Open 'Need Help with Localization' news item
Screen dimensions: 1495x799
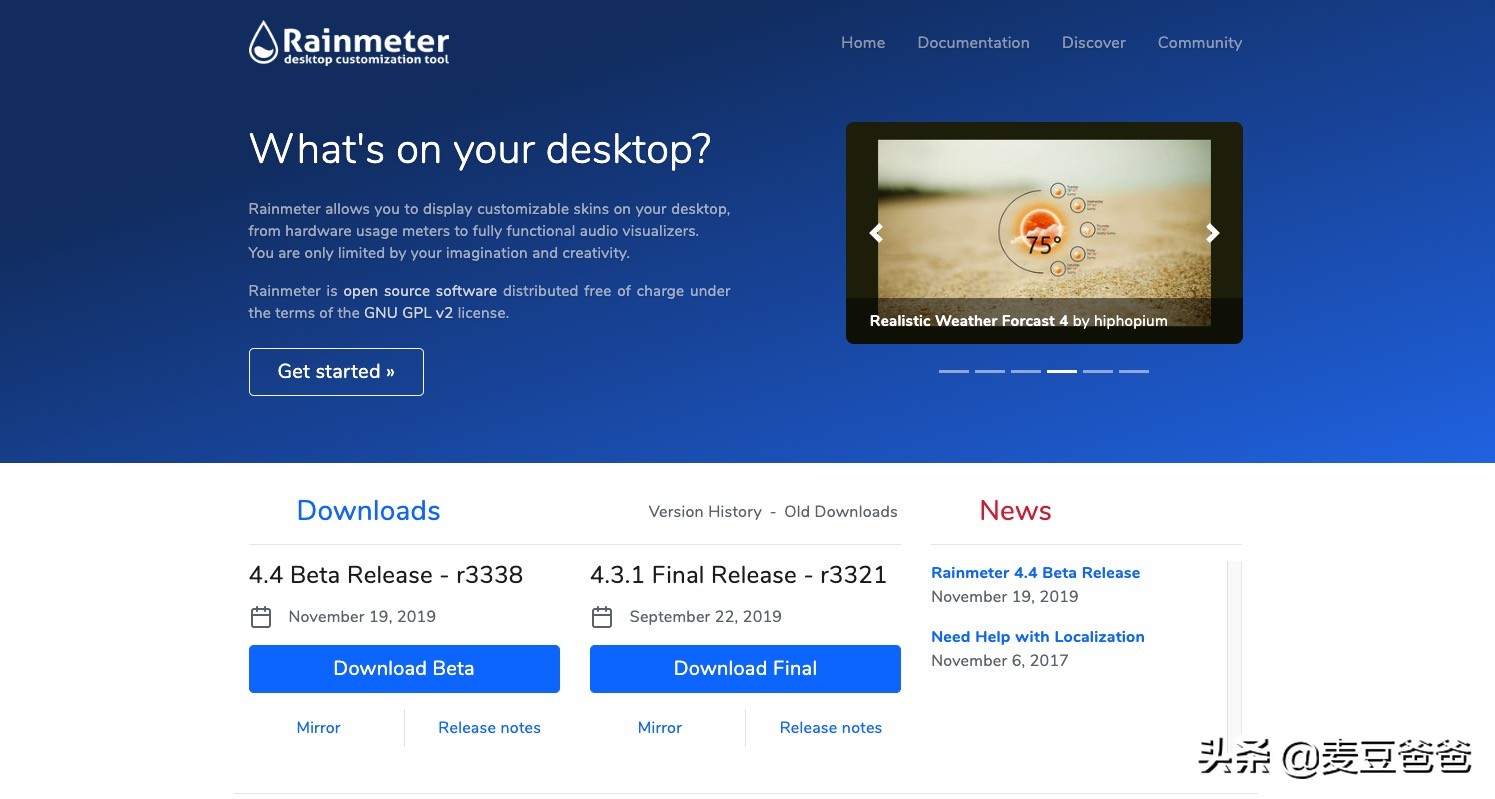click(x=1038, y=637)
